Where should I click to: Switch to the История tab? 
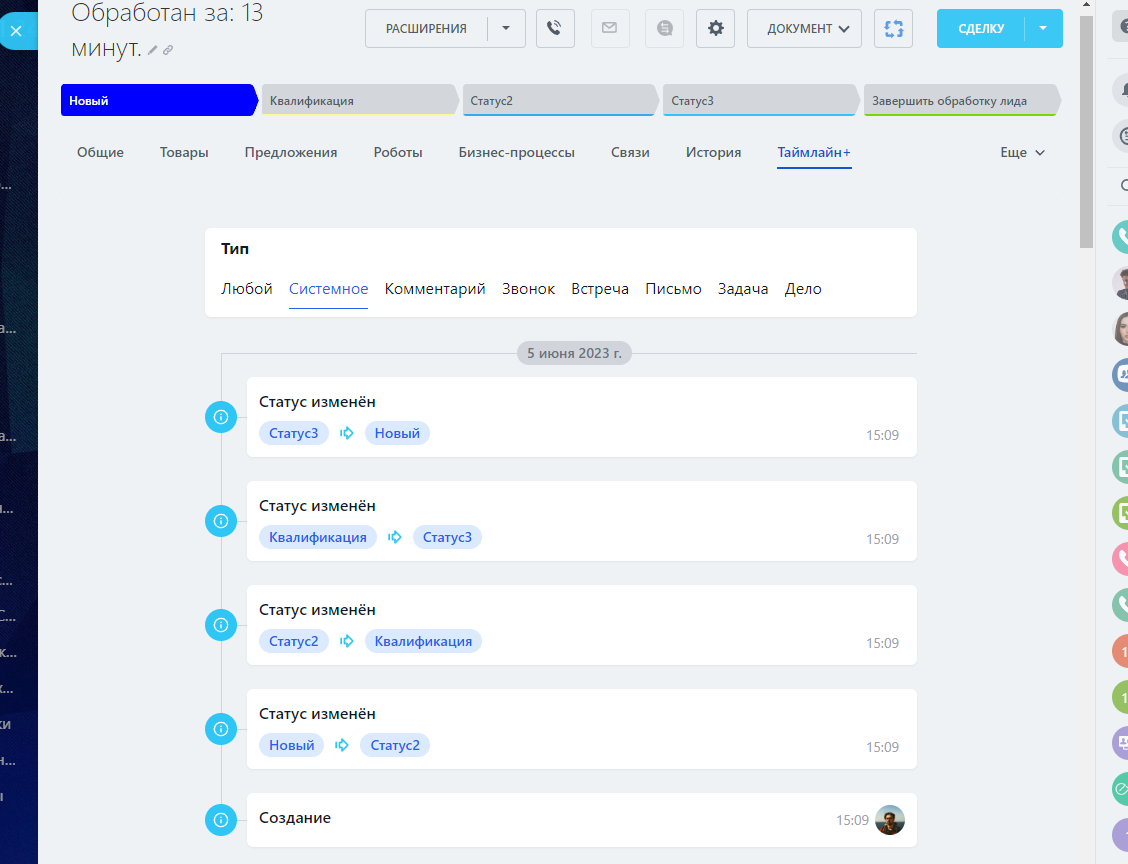(x=713, y=153)
